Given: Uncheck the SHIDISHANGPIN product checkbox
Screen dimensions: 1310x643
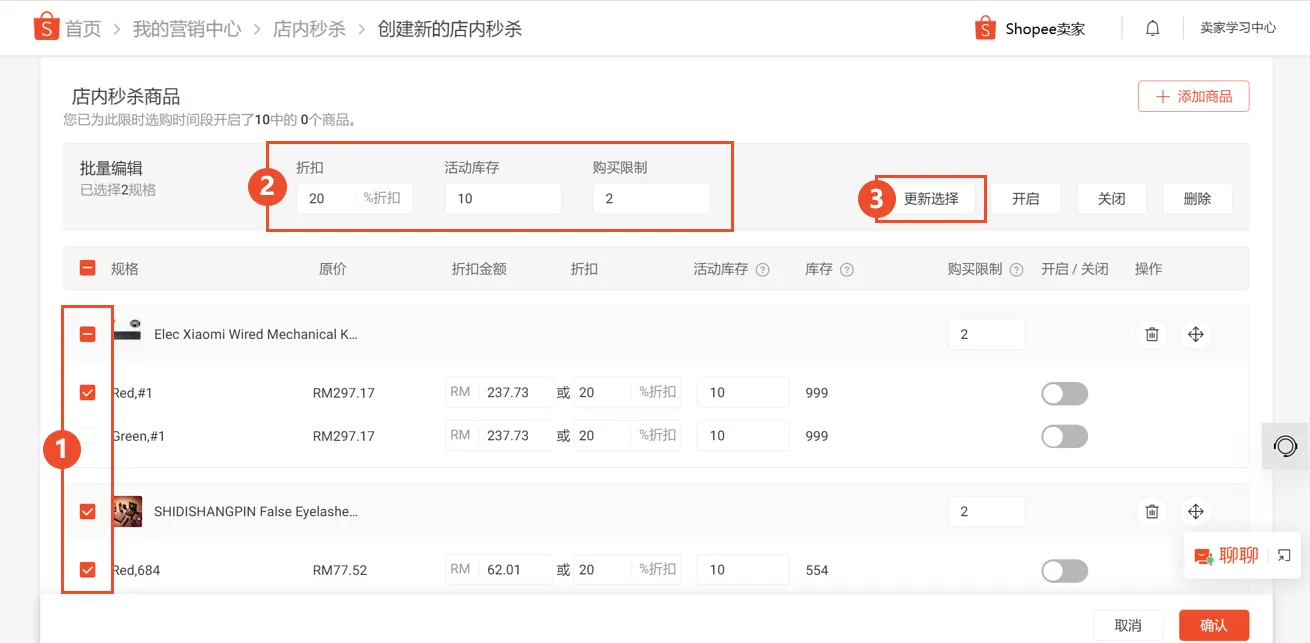Looking at the screenshot, I should (x=87, y=510).
